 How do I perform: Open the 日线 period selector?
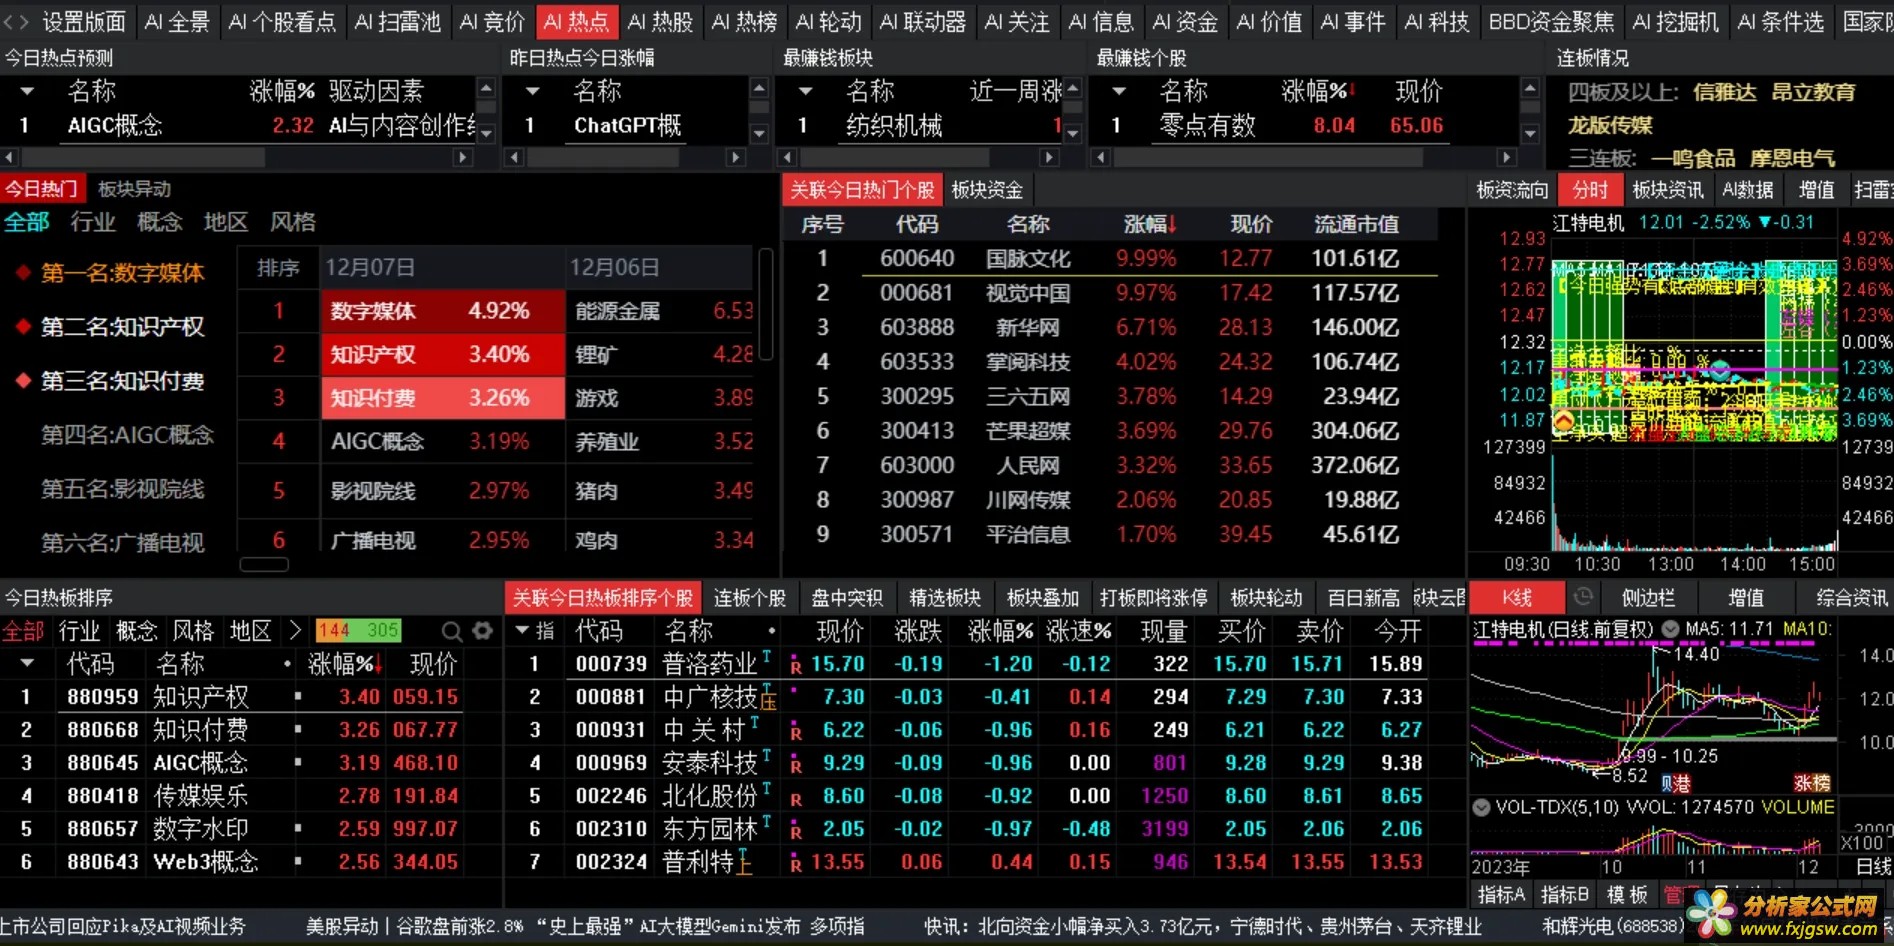click(x=1873, y=867)
